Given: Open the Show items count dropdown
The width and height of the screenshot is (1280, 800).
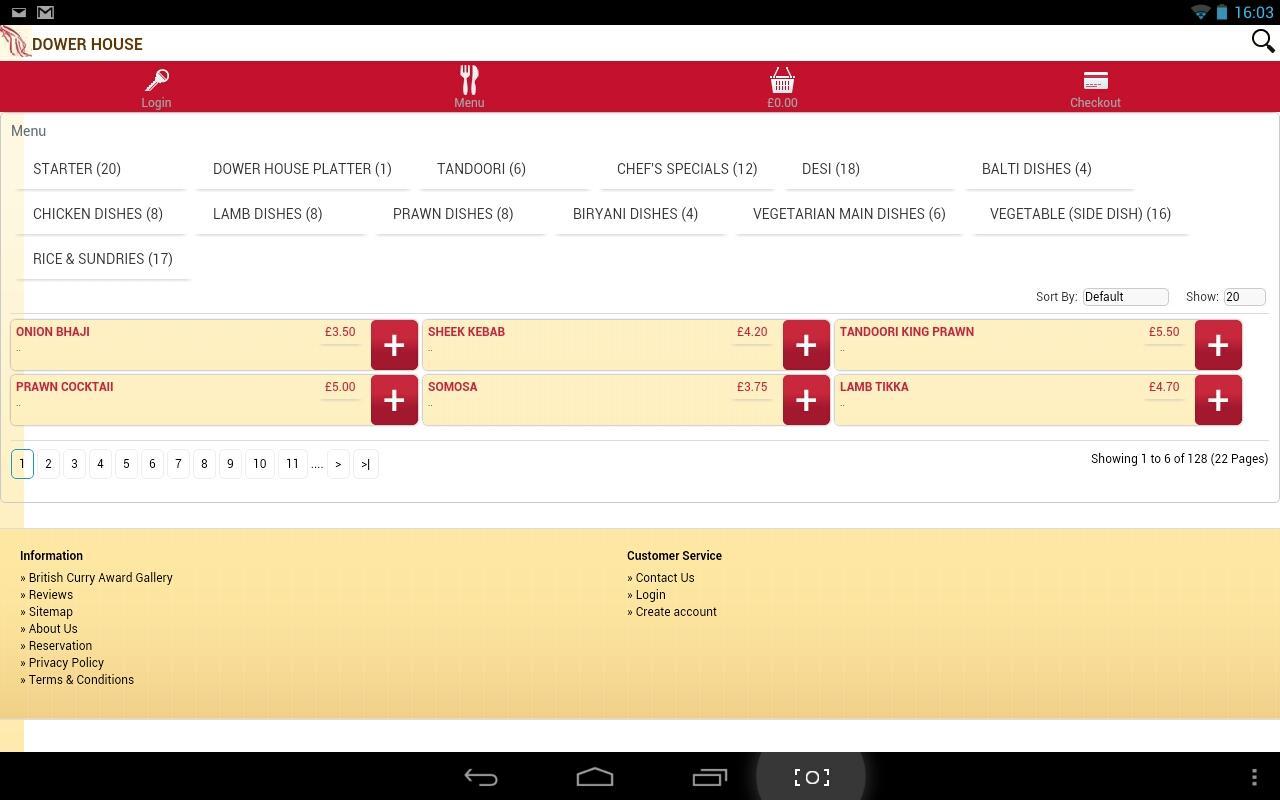Looking at the screenshot, I should click(1244, 297).
